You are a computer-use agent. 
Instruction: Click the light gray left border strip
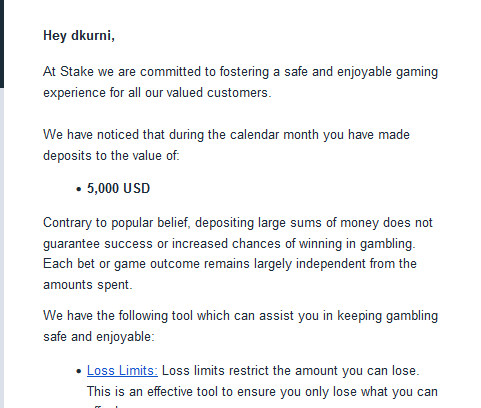[2, 248]
